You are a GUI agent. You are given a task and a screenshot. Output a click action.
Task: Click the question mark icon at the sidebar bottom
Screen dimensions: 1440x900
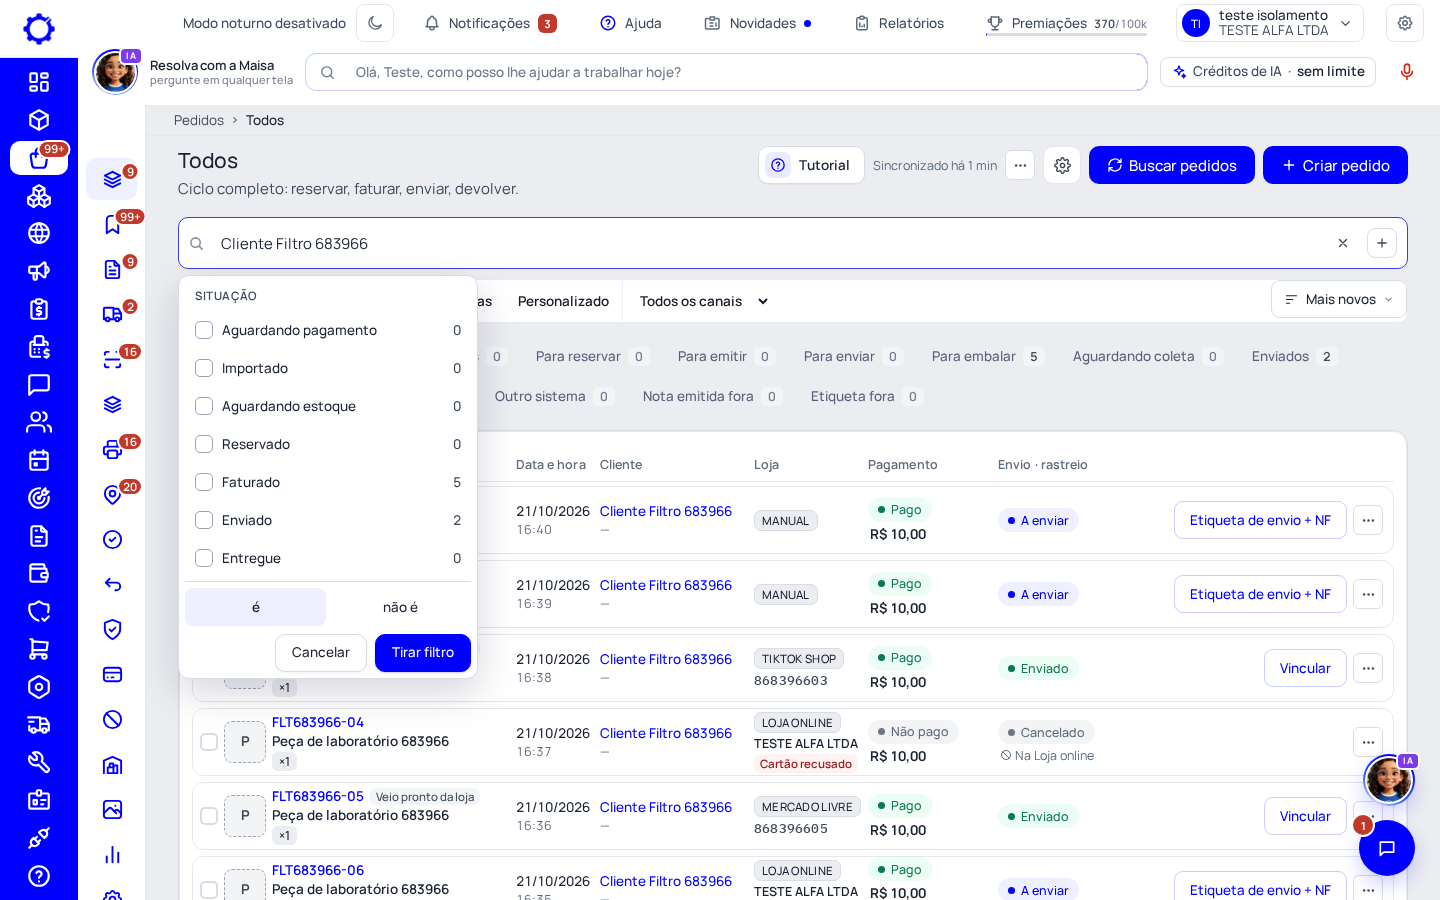(39, 876)
